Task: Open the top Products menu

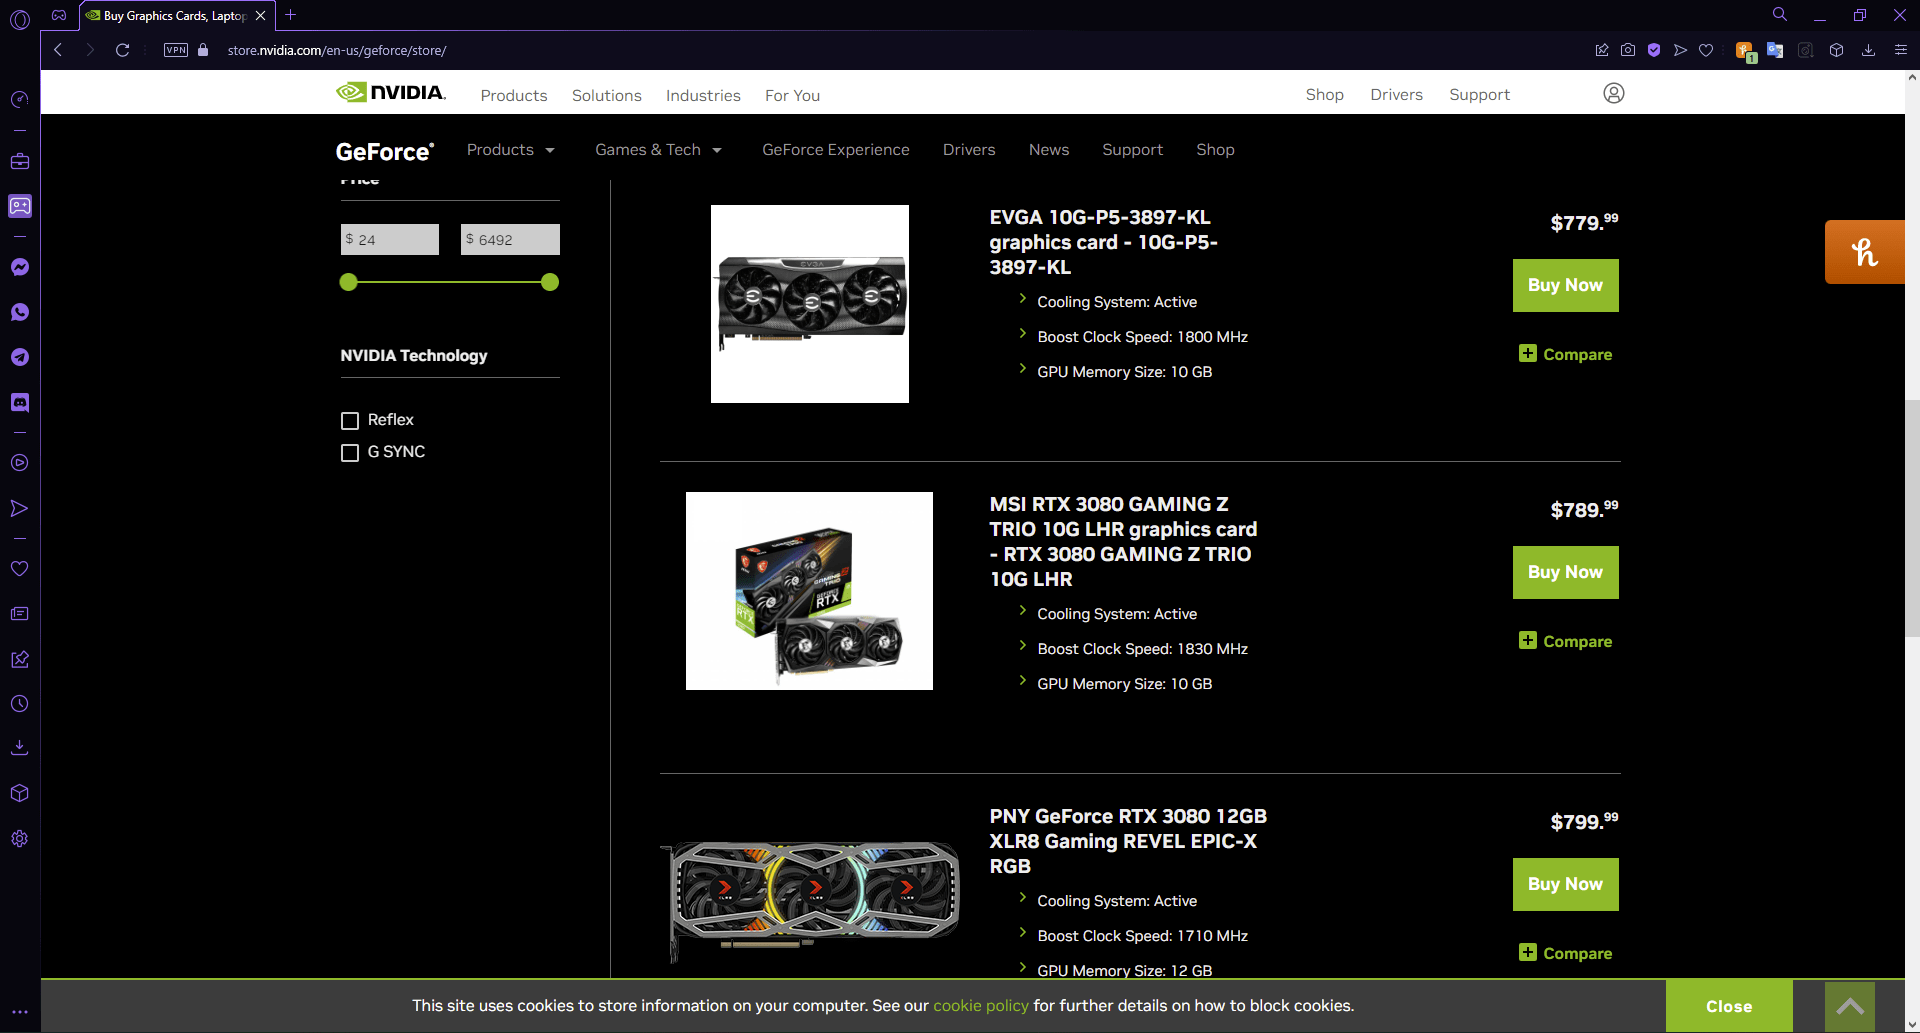Action: (513, 95)
